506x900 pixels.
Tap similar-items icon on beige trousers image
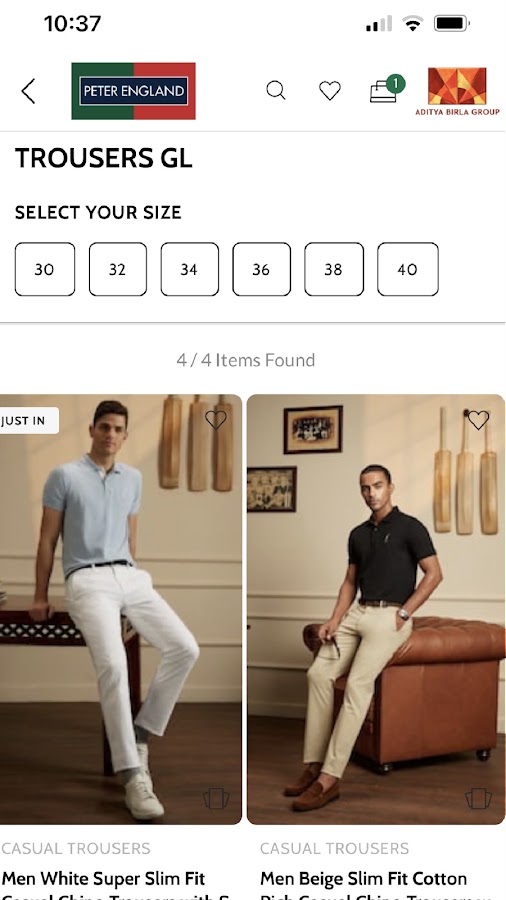[x=478, y=798]
